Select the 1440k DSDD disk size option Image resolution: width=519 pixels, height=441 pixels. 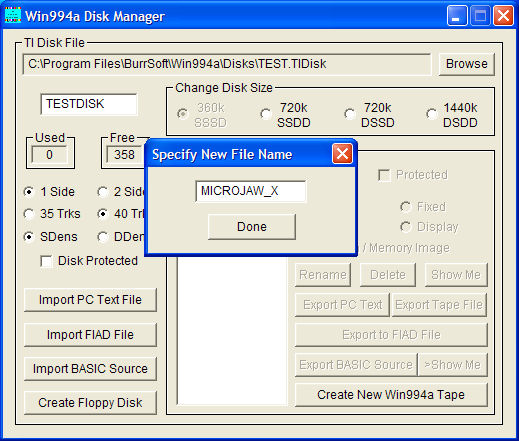pos(432,114)
